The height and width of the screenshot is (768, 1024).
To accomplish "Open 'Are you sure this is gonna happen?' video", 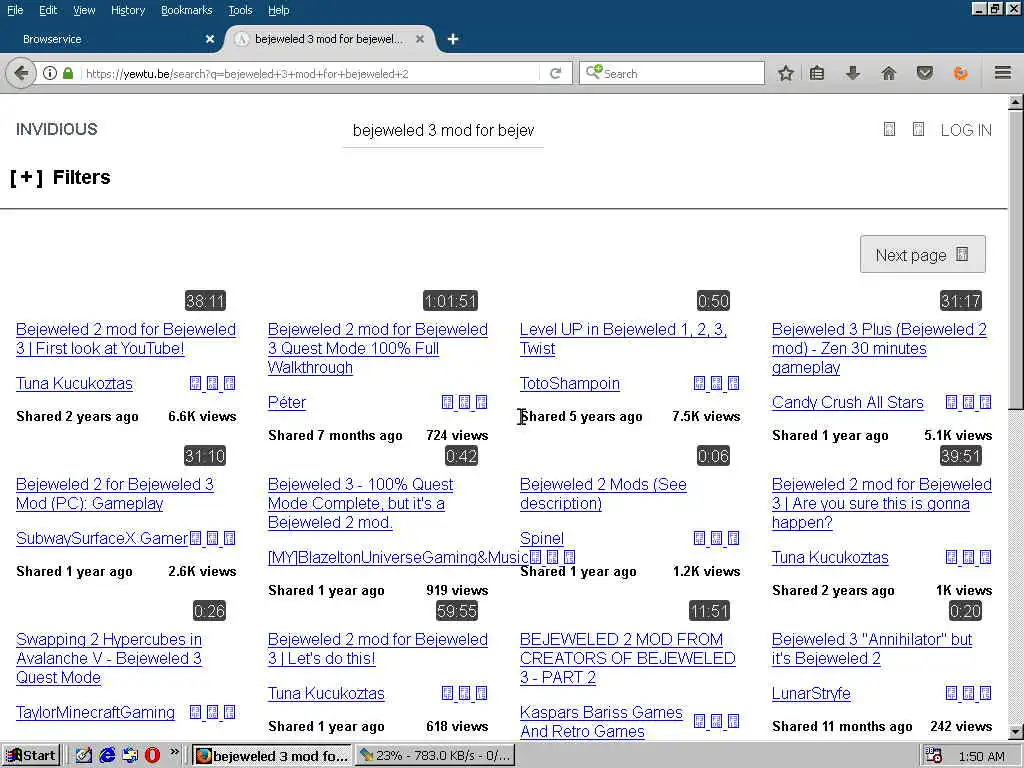I will [882, 503].
